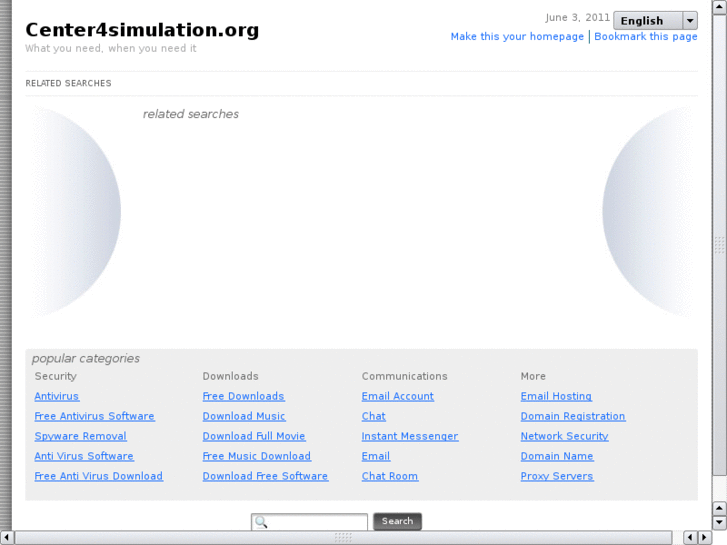Screen dimensions: 727x545
Task: Click the Communications category heading
Action: [404, 376]
